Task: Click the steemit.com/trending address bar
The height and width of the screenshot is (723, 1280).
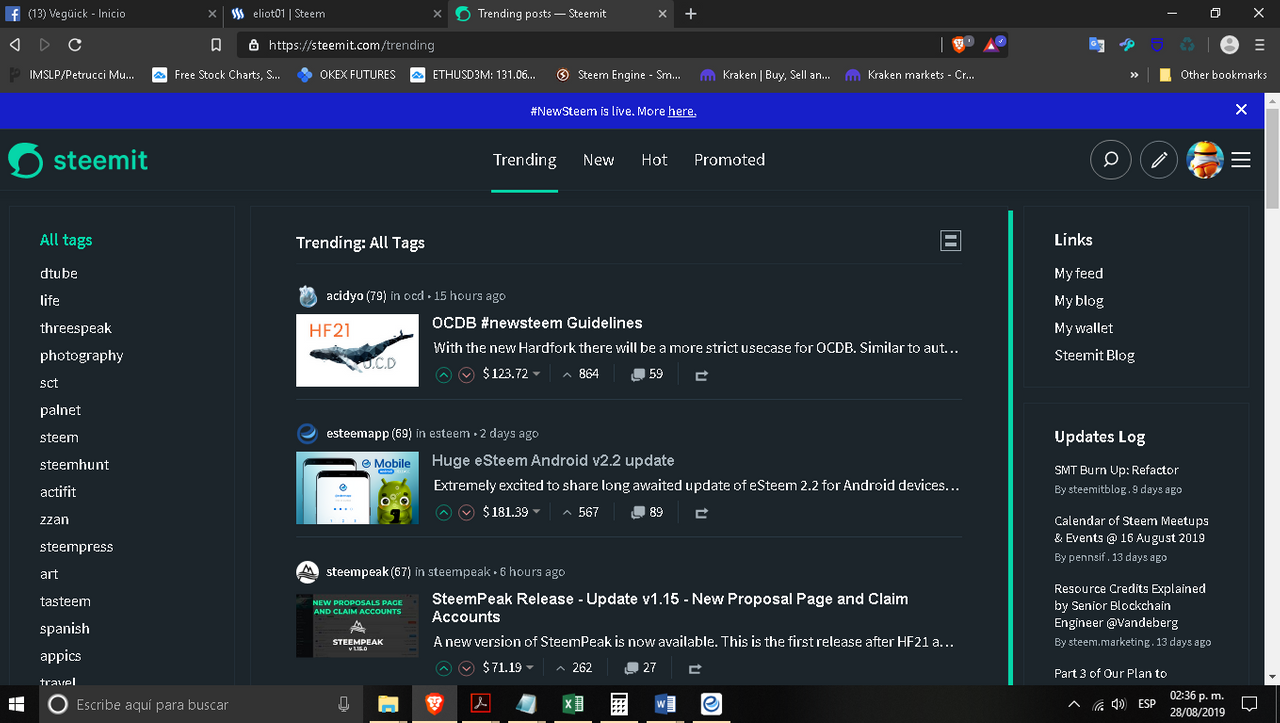Action: click(x=590, y=45)
